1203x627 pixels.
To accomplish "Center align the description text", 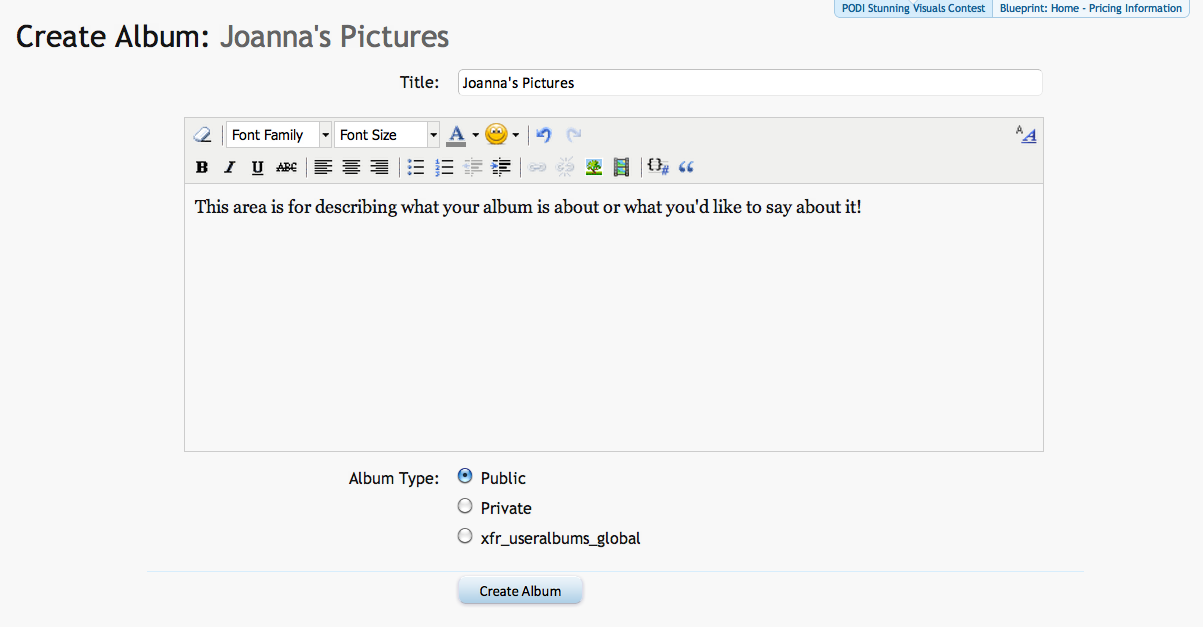I will click(351, 167).
